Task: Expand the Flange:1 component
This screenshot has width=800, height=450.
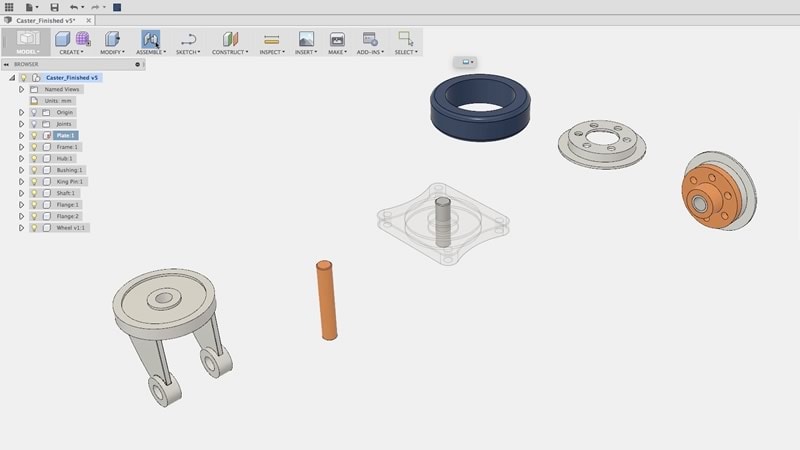Action: tap(21, 205)
